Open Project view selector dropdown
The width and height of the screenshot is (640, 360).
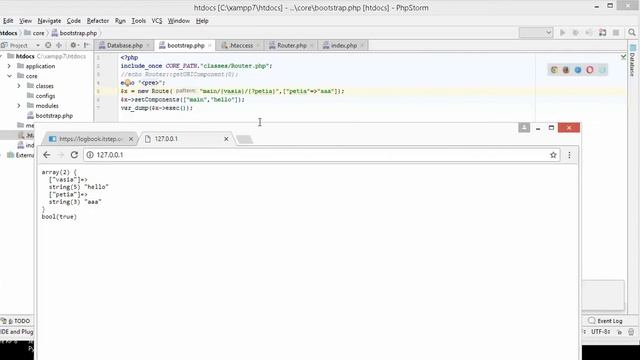pyautogui.click(x=20, y=45)
